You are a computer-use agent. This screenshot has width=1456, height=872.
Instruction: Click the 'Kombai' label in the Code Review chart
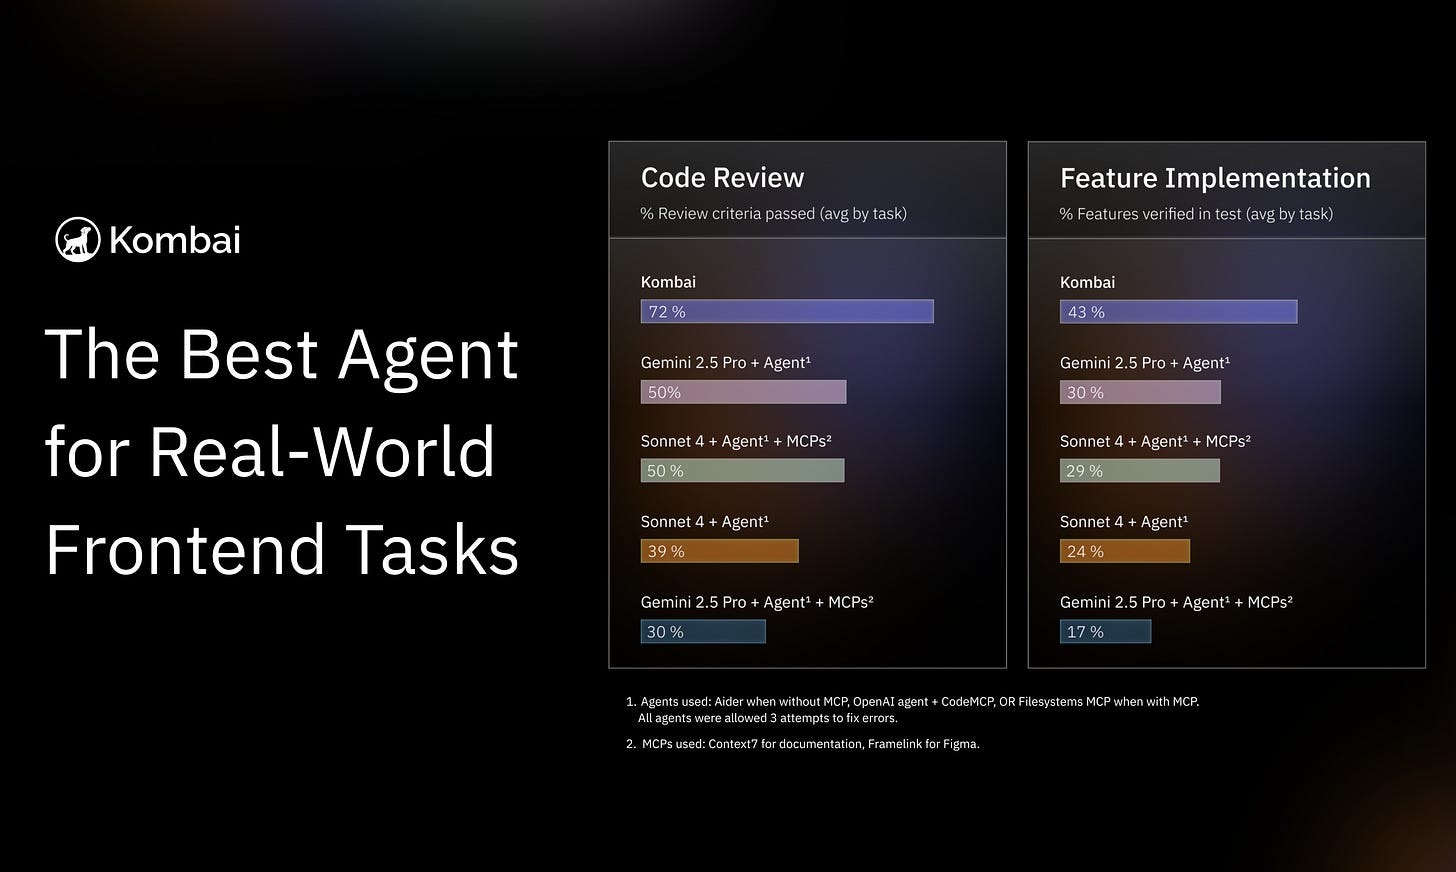tap(668, 282)
